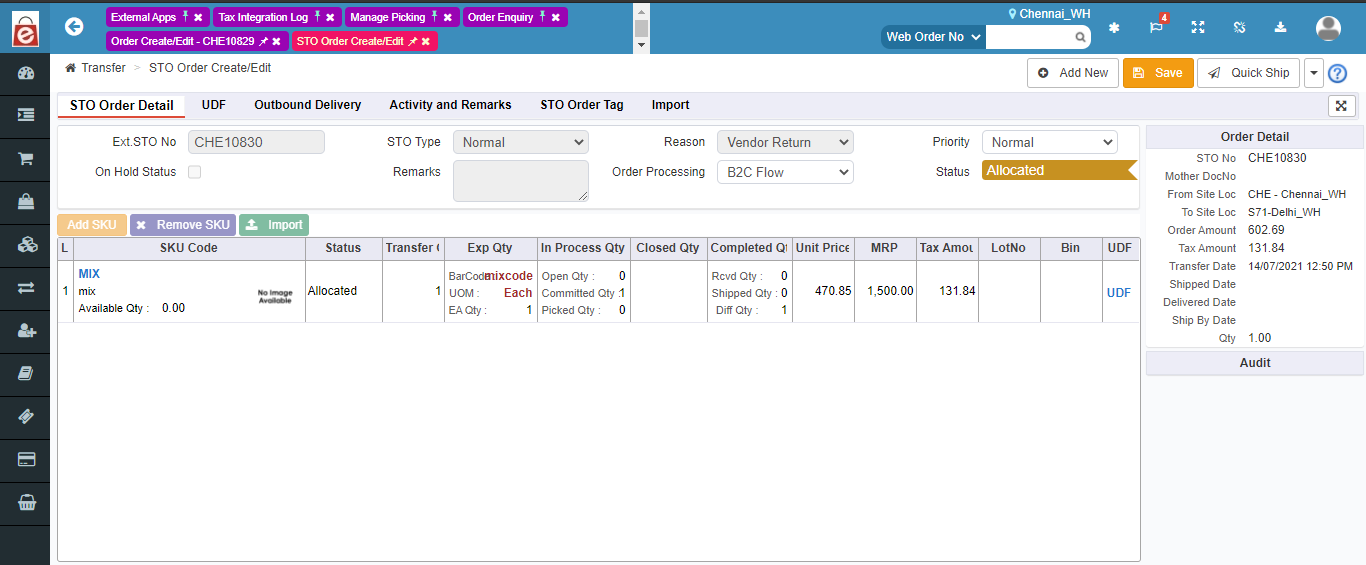1366x565 pixels.
Task: Click the Save button
Action: click(1158, 73)
